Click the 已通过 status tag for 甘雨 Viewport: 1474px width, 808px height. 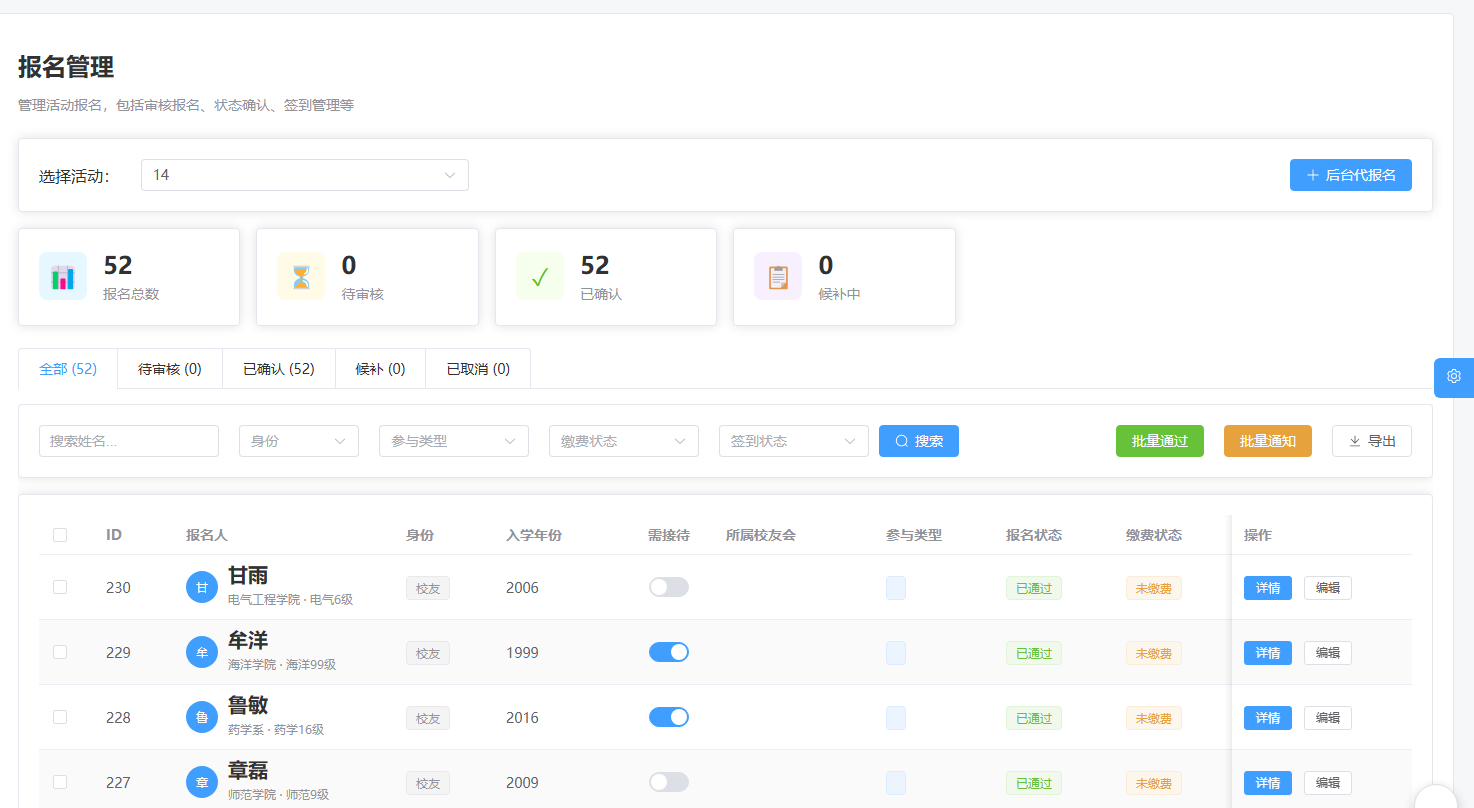point(1034,588)
